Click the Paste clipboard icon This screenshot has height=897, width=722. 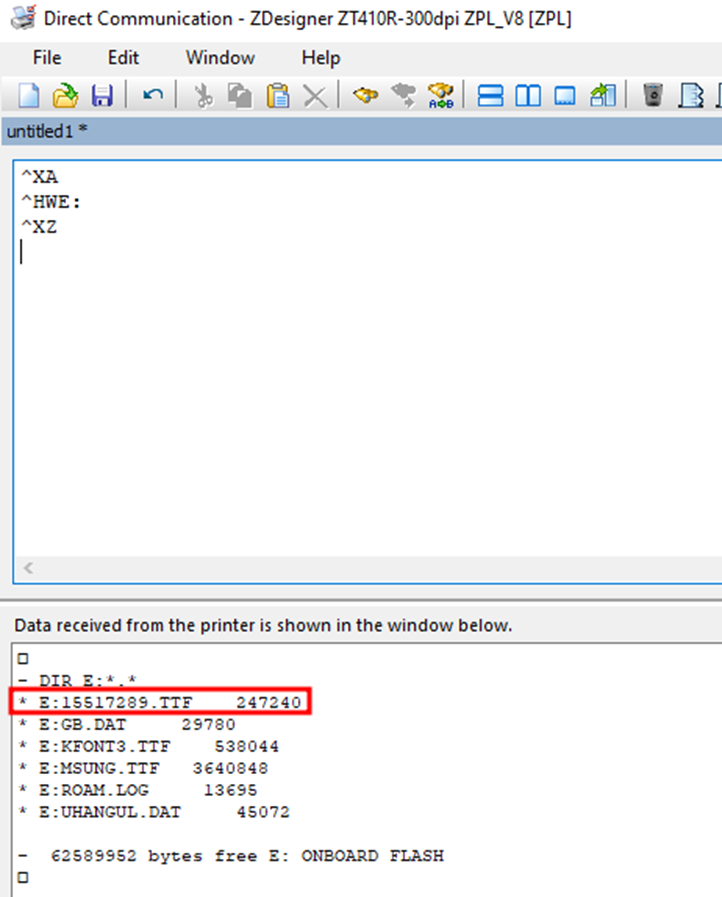point(277,95)
